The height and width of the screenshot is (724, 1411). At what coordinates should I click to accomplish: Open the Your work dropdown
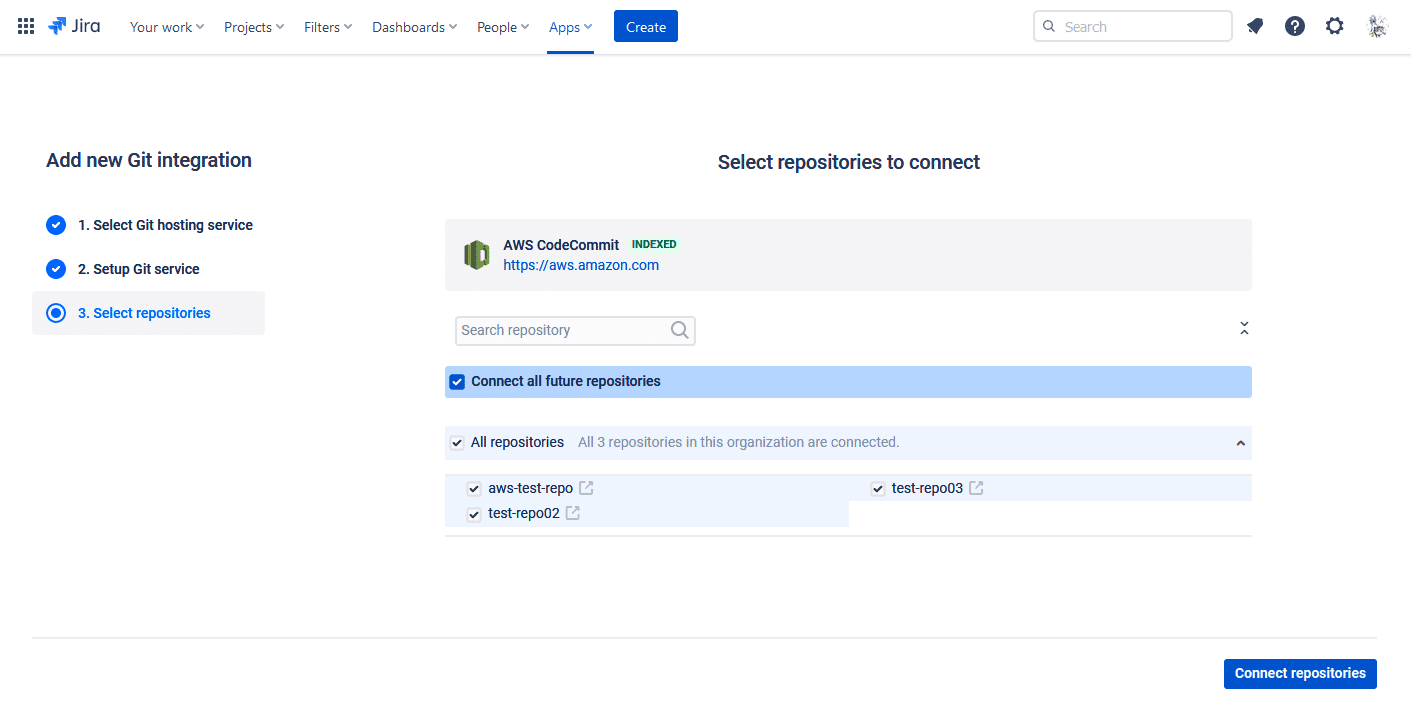click(x=167, y=27)
